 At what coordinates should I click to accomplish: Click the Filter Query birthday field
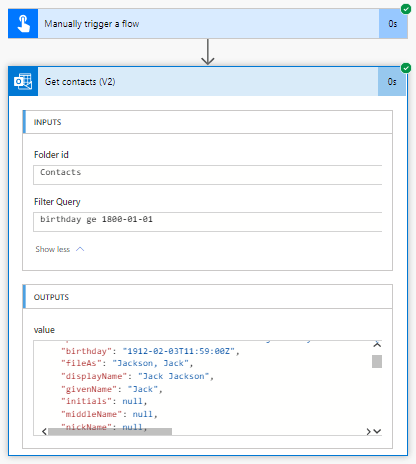(x=208, y=222)
